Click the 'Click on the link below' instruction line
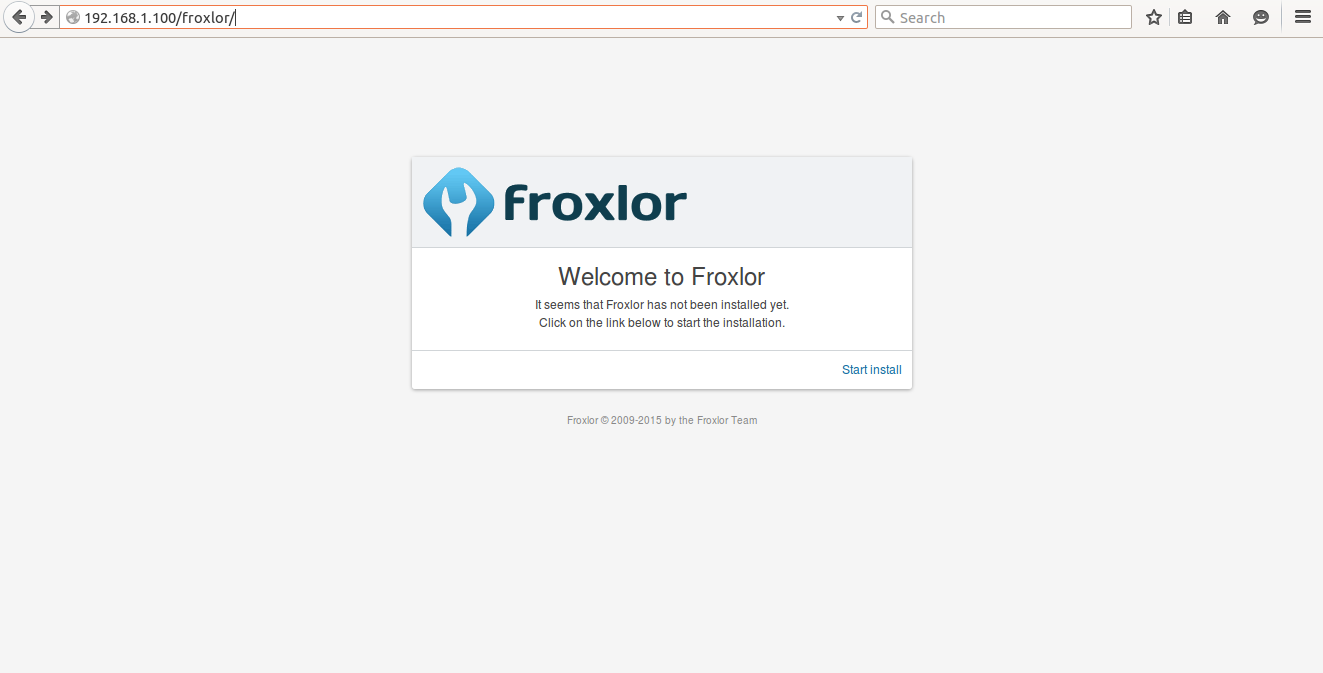 (x=662, y=323)
